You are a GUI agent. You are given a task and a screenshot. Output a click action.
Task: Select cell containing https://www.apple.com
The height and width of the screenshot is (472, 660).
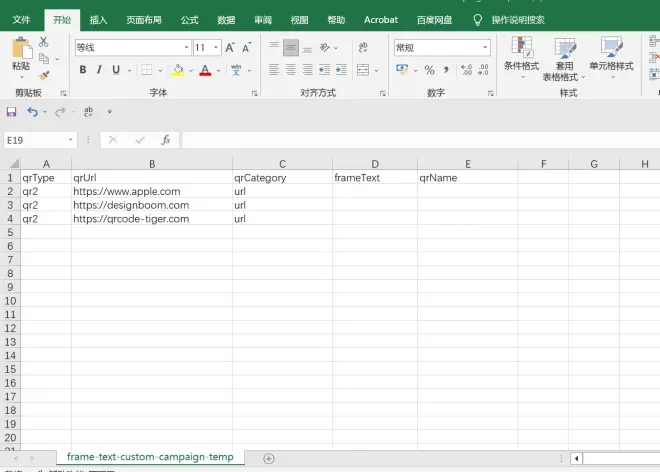(151, 191)
